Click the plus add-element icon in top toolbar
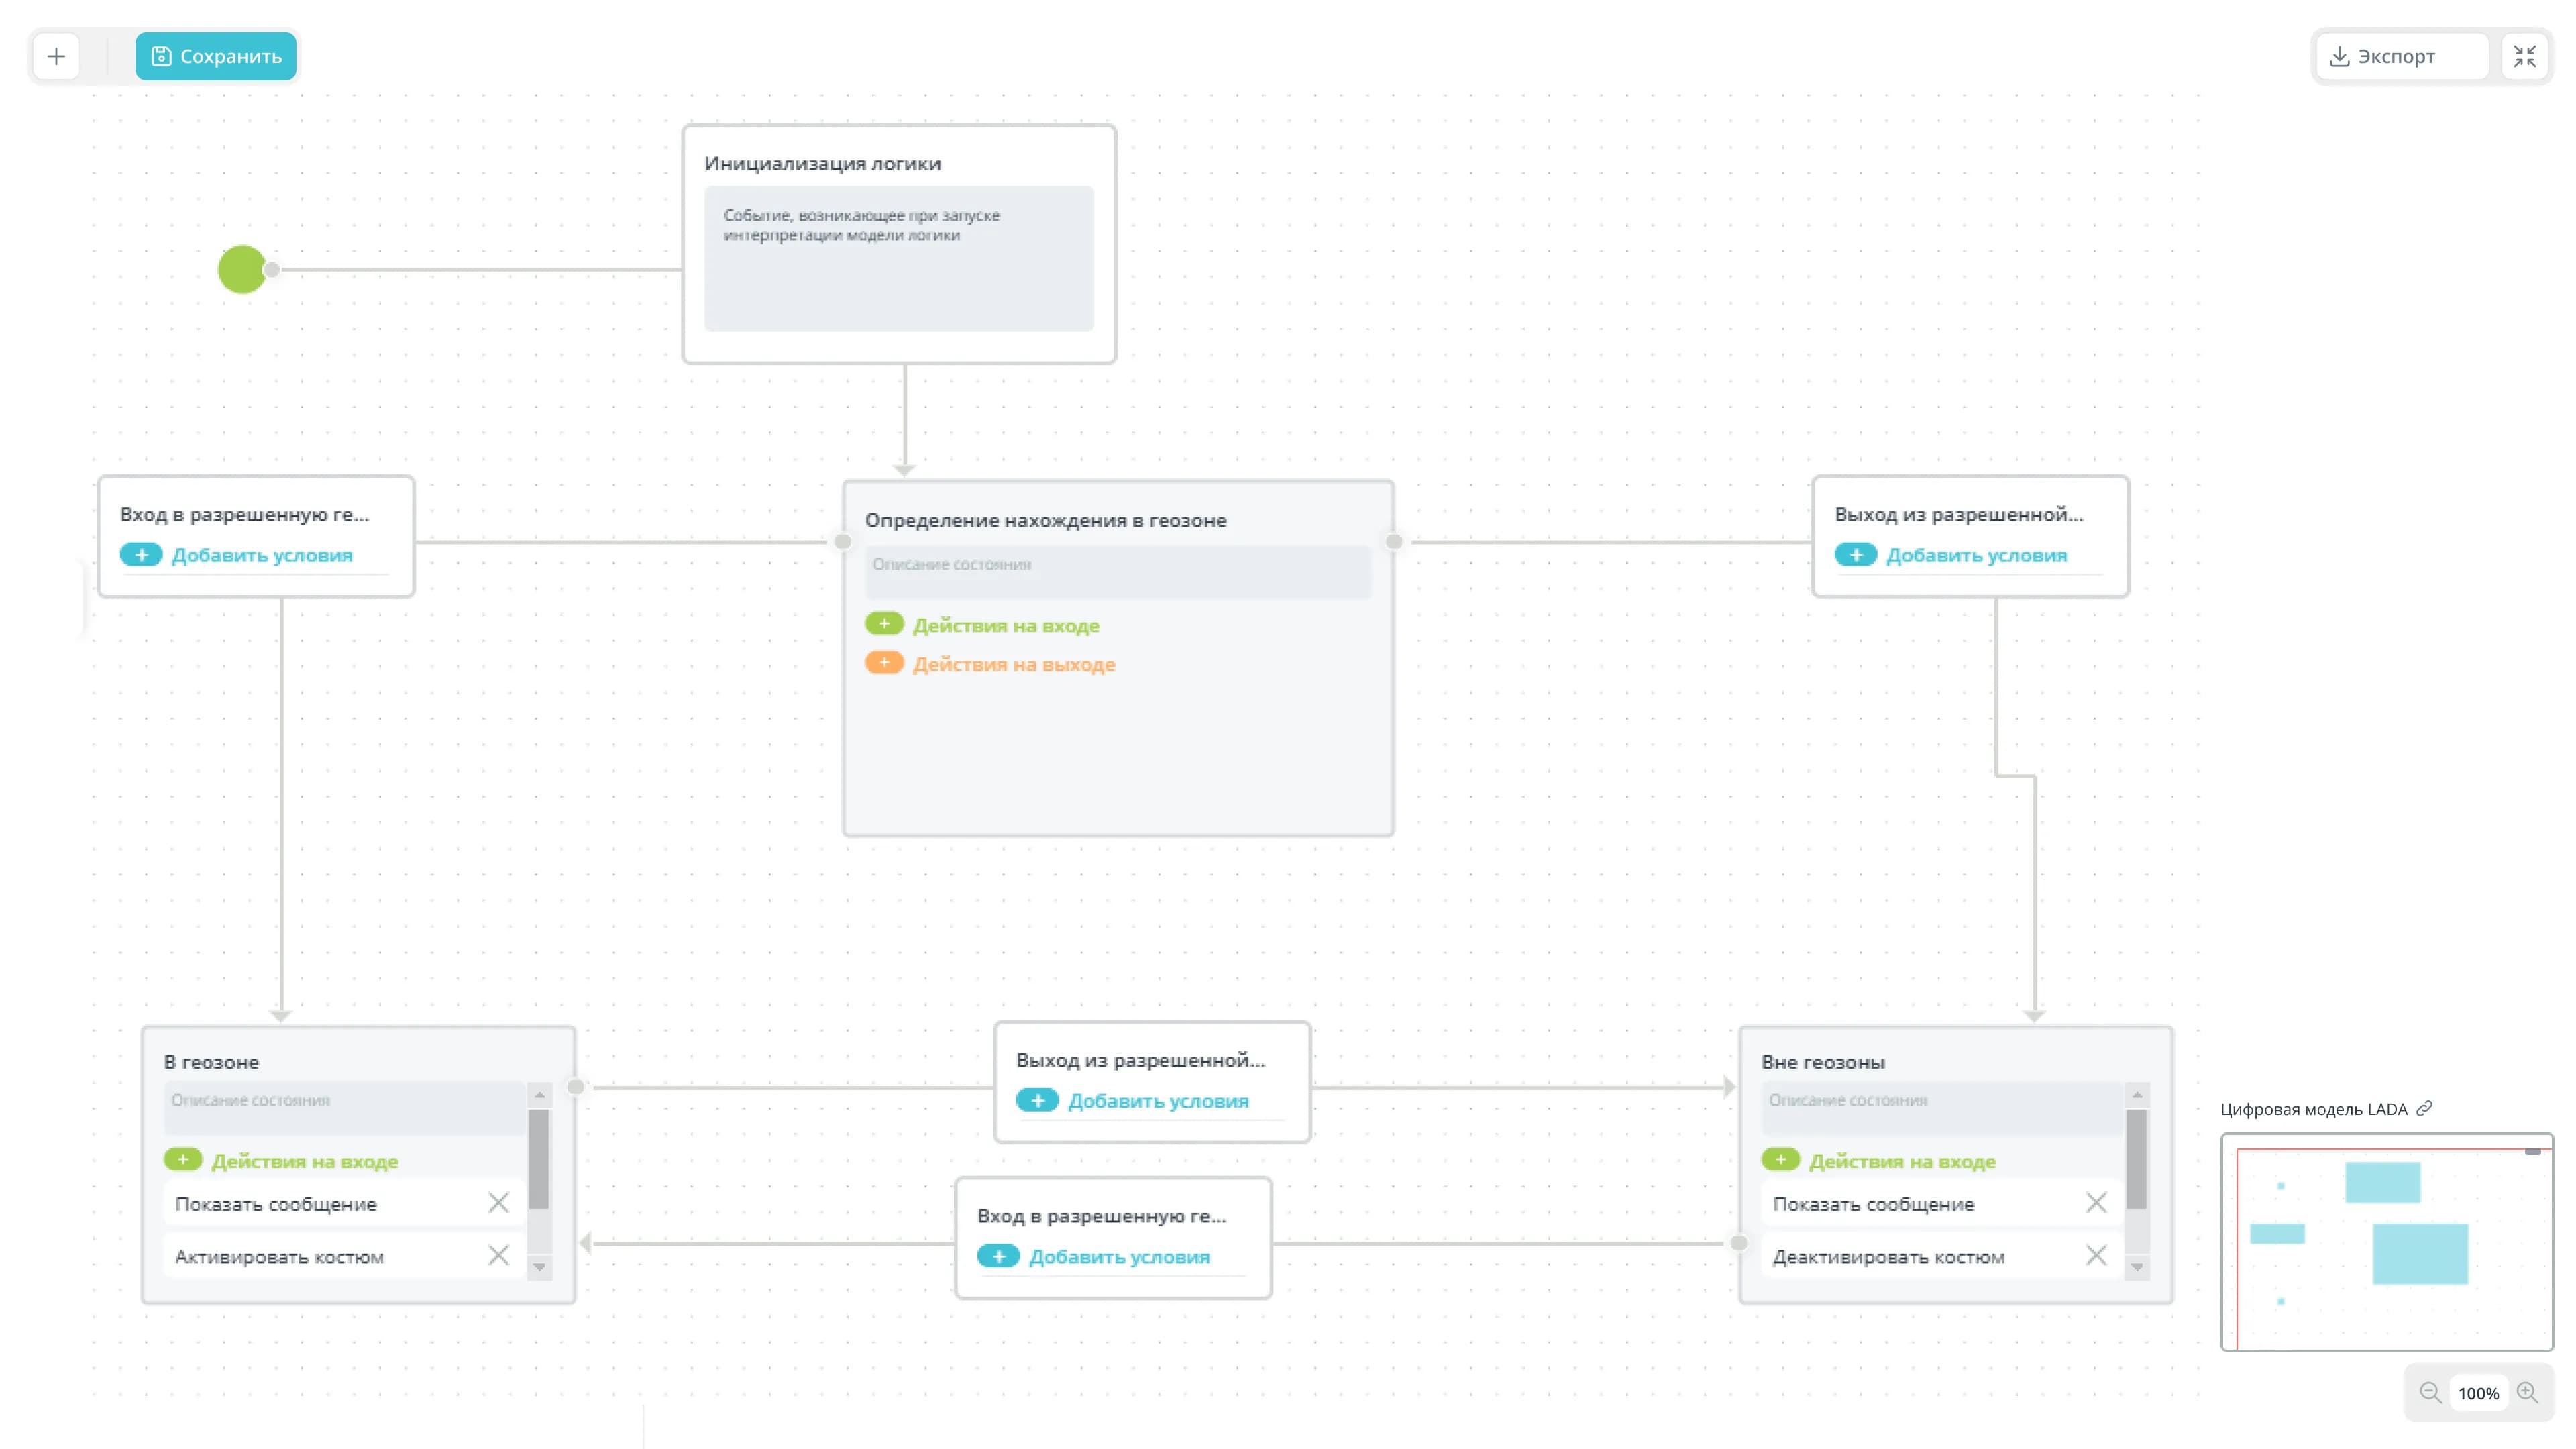The height and width of the screenshot is (1449, 2576). click(x=56, y=56)
